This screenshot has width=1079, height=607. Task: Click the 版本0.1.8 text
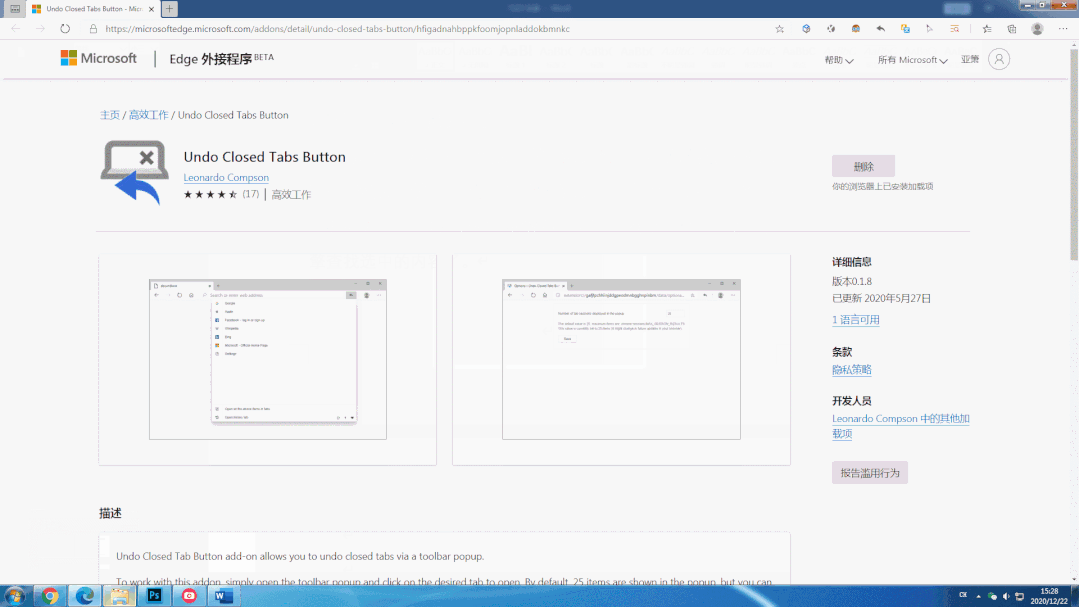tap(852, 281)
